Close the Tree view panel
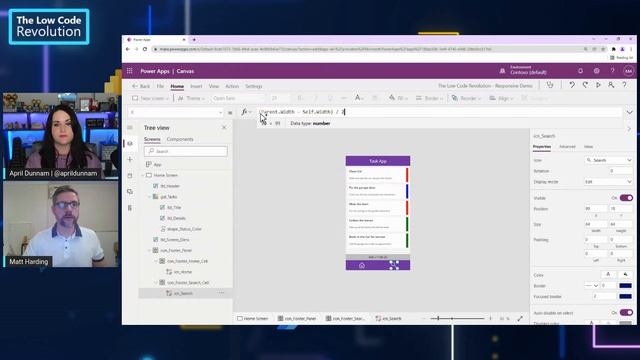The height and width of the screenshot is (360, 640). coord(224,128)
